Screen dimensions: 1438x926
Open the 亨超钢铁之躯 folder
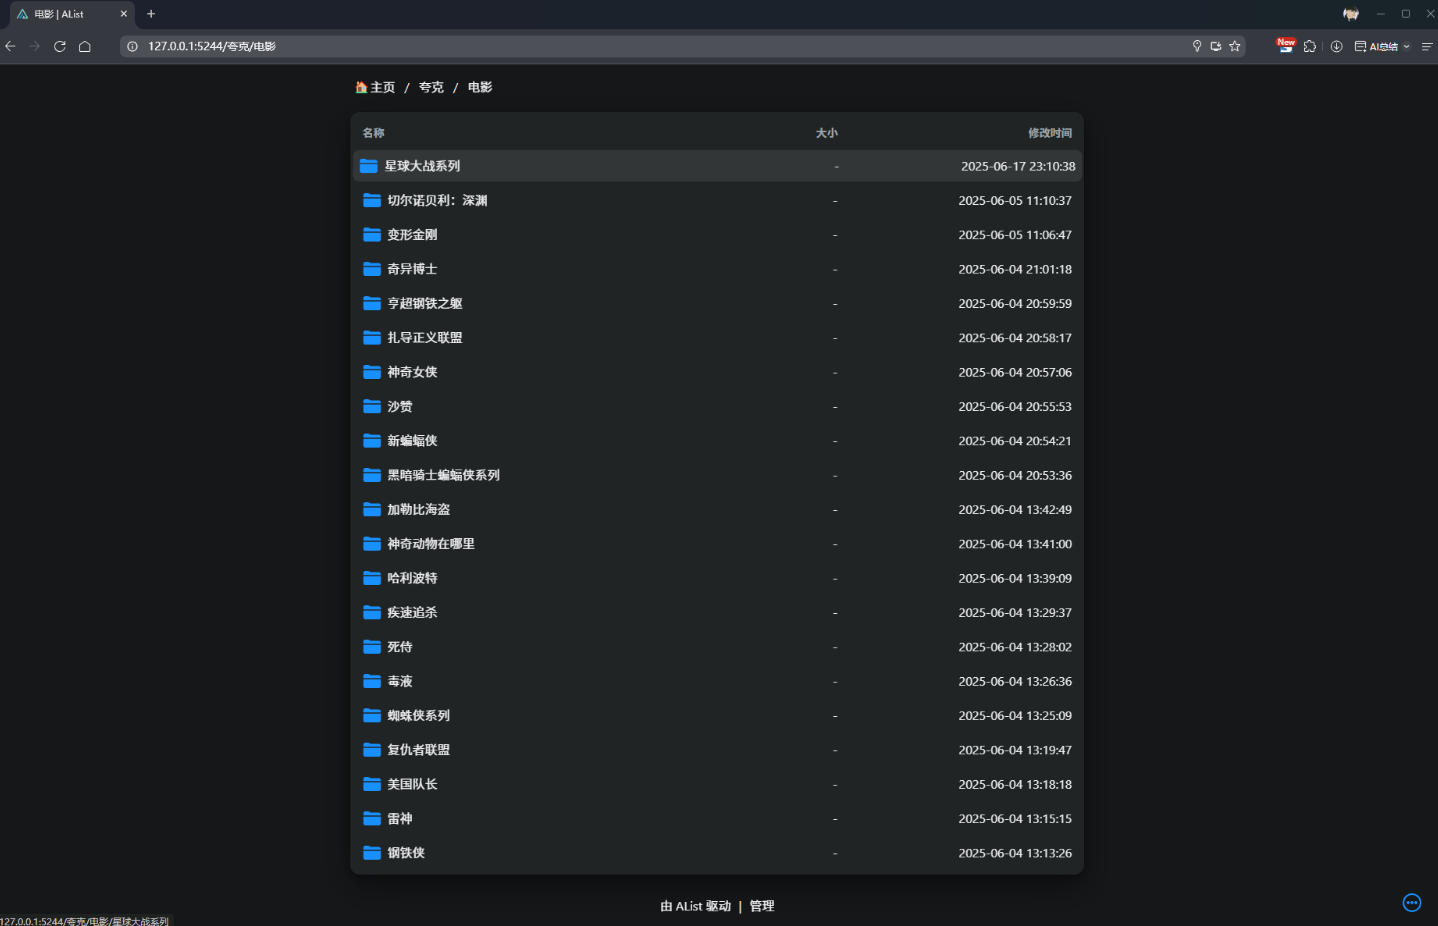[717, 303]
